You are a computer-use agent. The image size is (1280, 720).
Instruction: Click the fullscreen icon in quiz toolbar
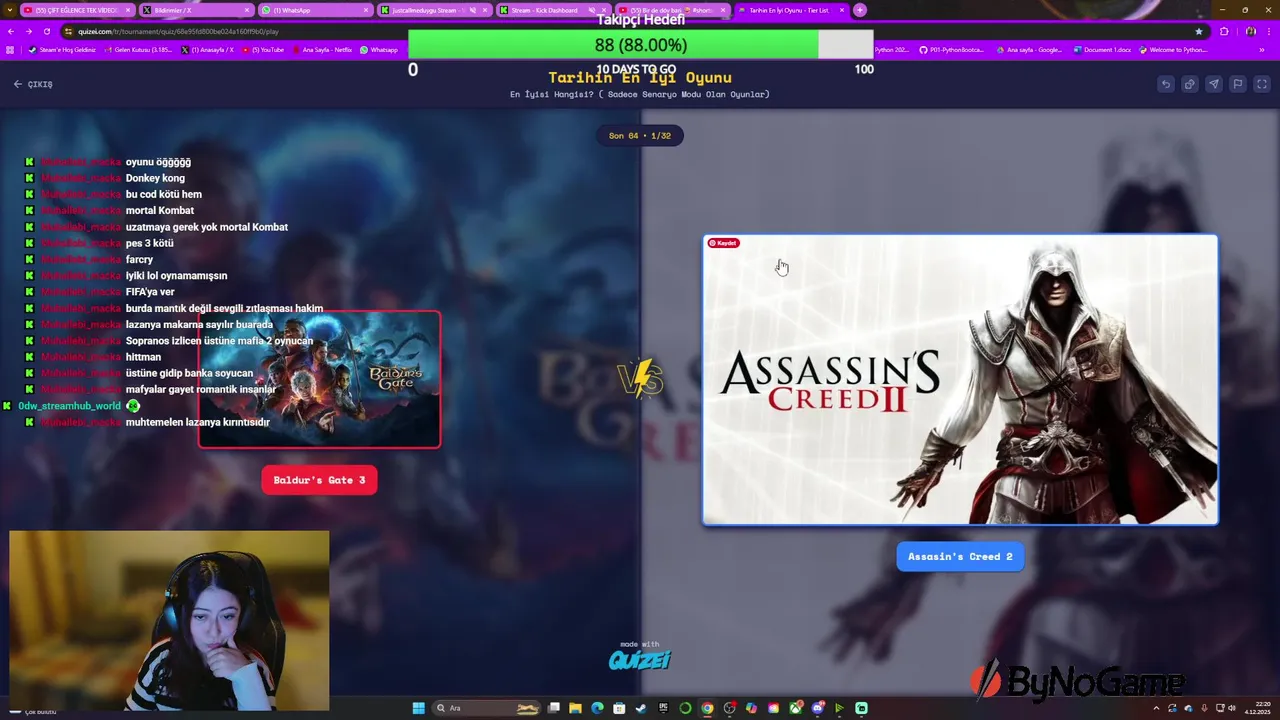coord(1261,84)
